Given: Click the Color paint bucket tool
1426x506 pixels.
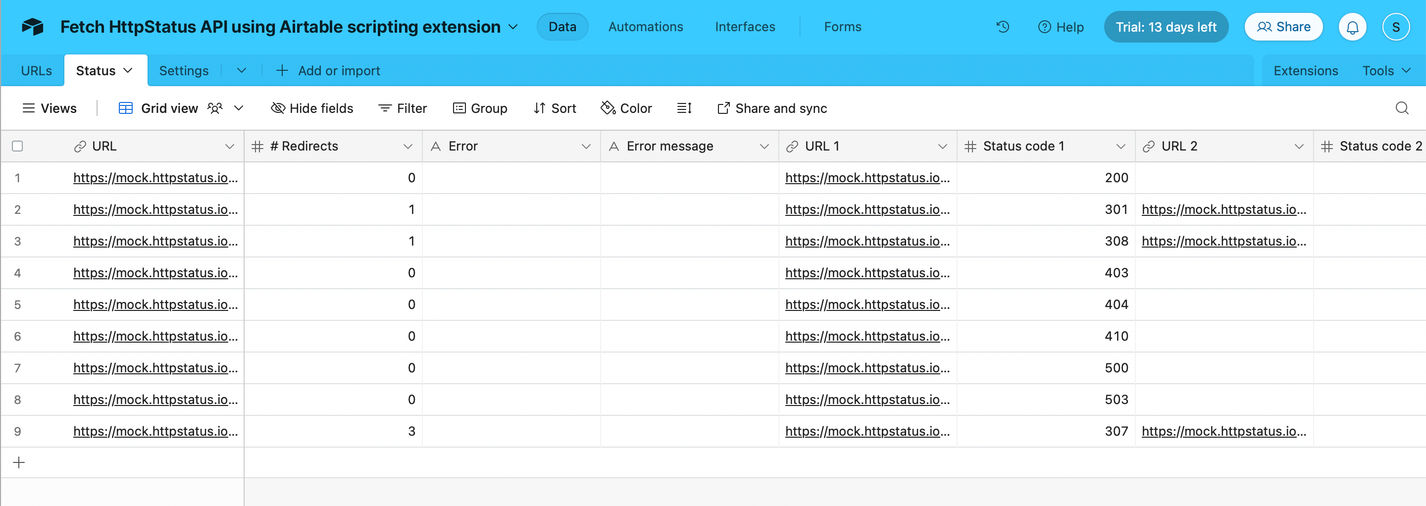Looking at the screenshot, I should tap(626, 108).
